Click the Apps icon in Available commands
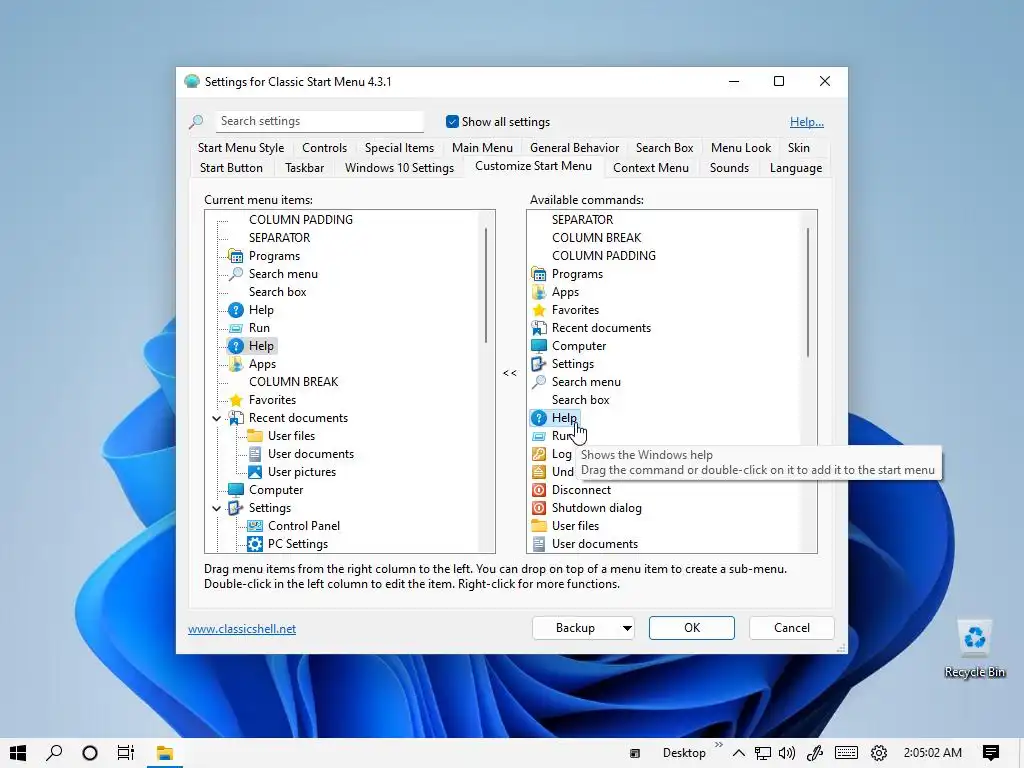The height and width of the screenshot is (768, 1024). [539, 292]
